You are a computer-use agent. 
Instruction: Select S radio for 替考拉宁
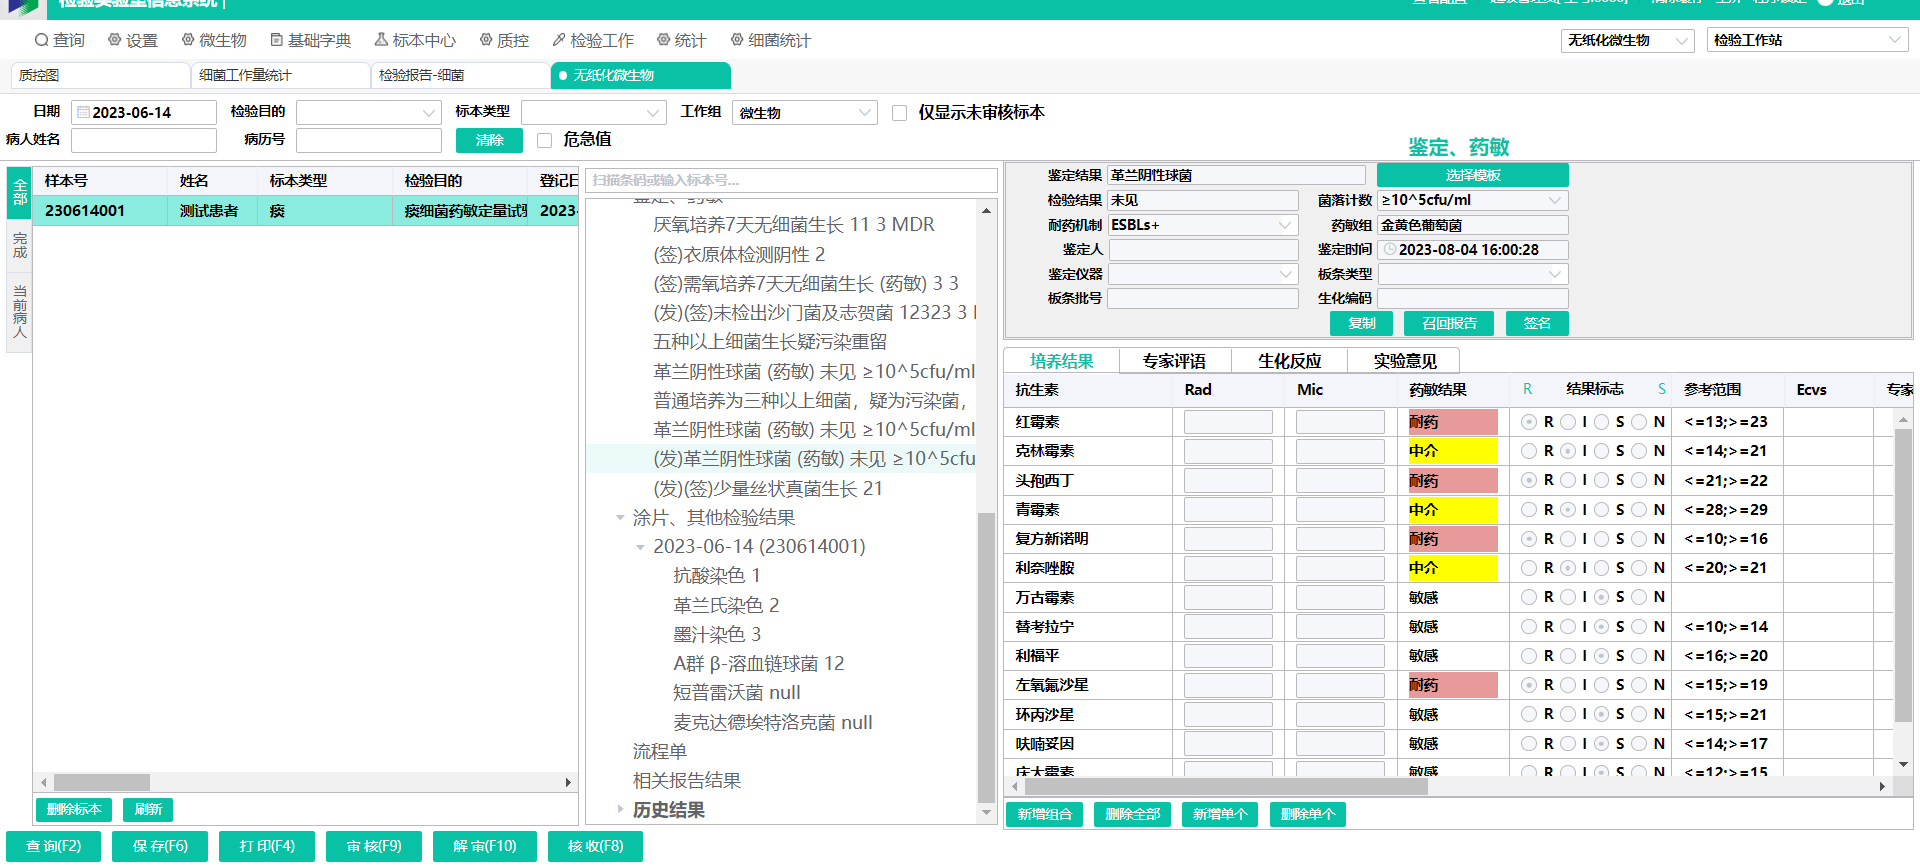[x=1602, y=627]
